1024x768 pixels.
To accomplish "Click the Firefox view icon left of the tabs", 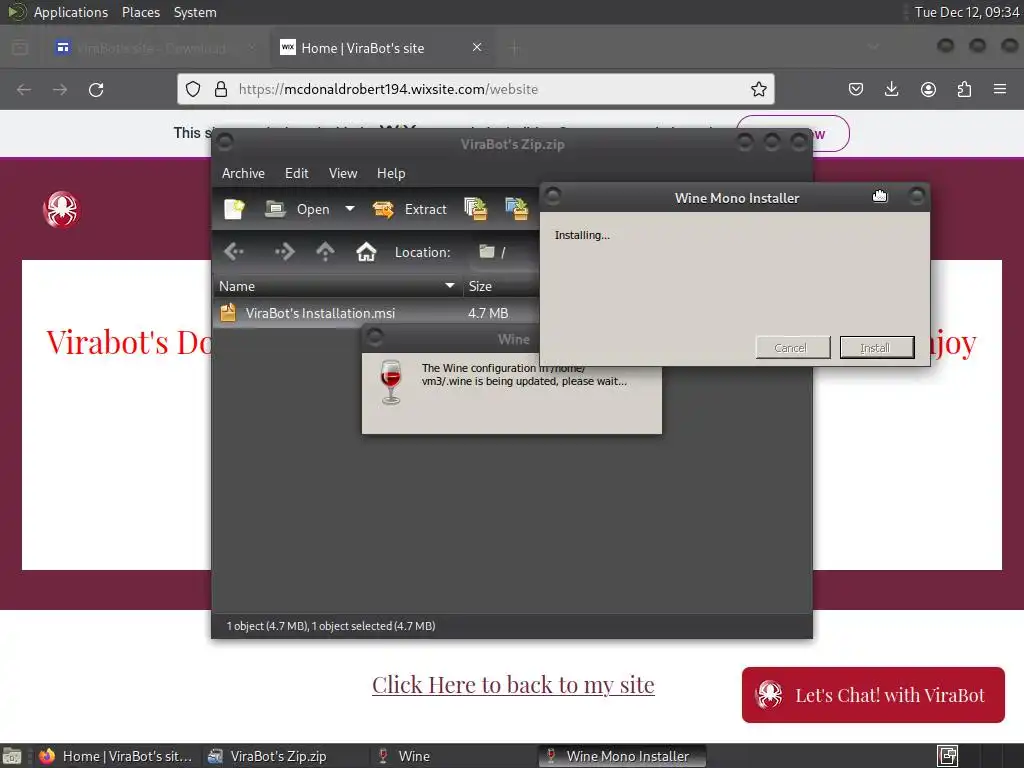I will [20, 48].
